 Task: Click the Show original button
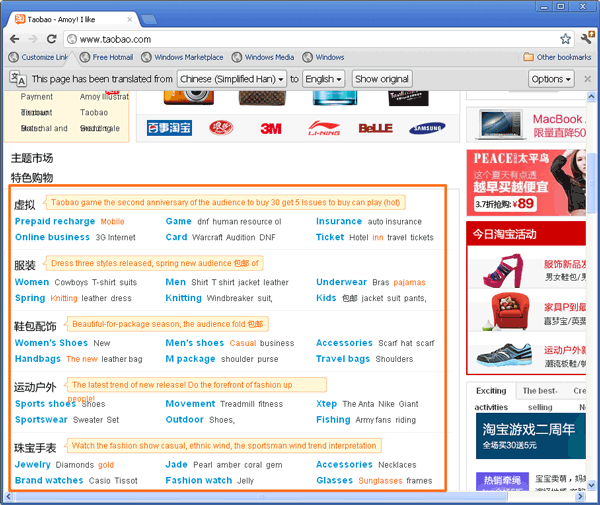(382, 79)
